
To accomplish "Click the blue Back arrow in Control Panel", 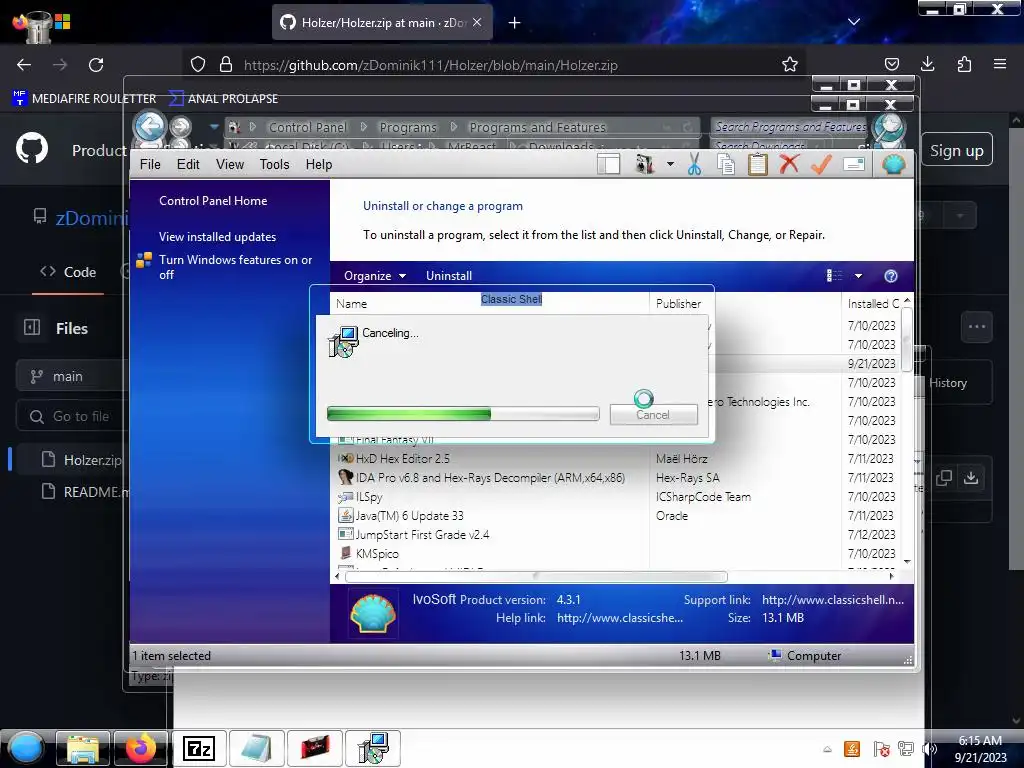I will pos(150,127).
